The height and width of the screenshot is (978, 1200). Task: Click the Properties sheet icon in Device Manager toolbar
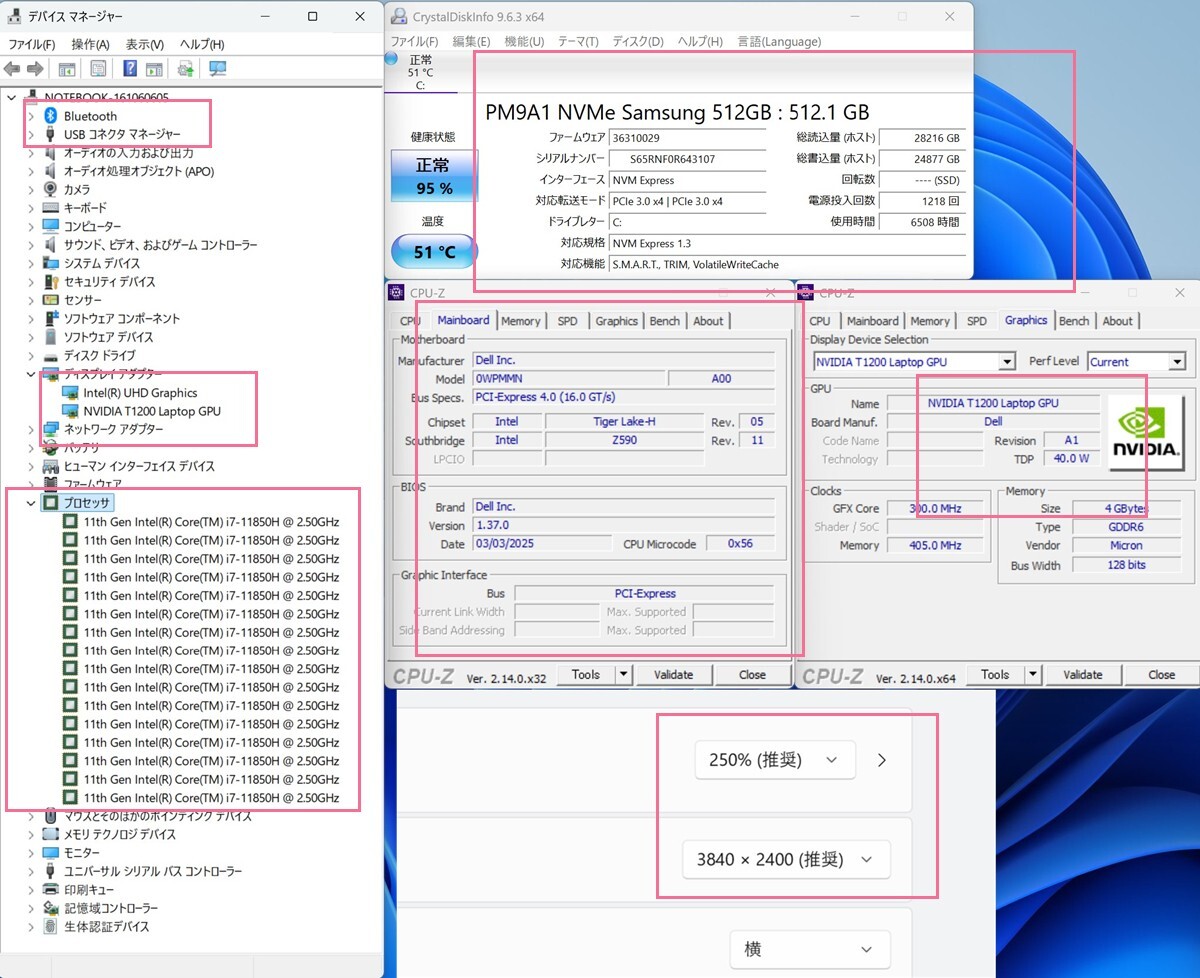click(98, 69)
